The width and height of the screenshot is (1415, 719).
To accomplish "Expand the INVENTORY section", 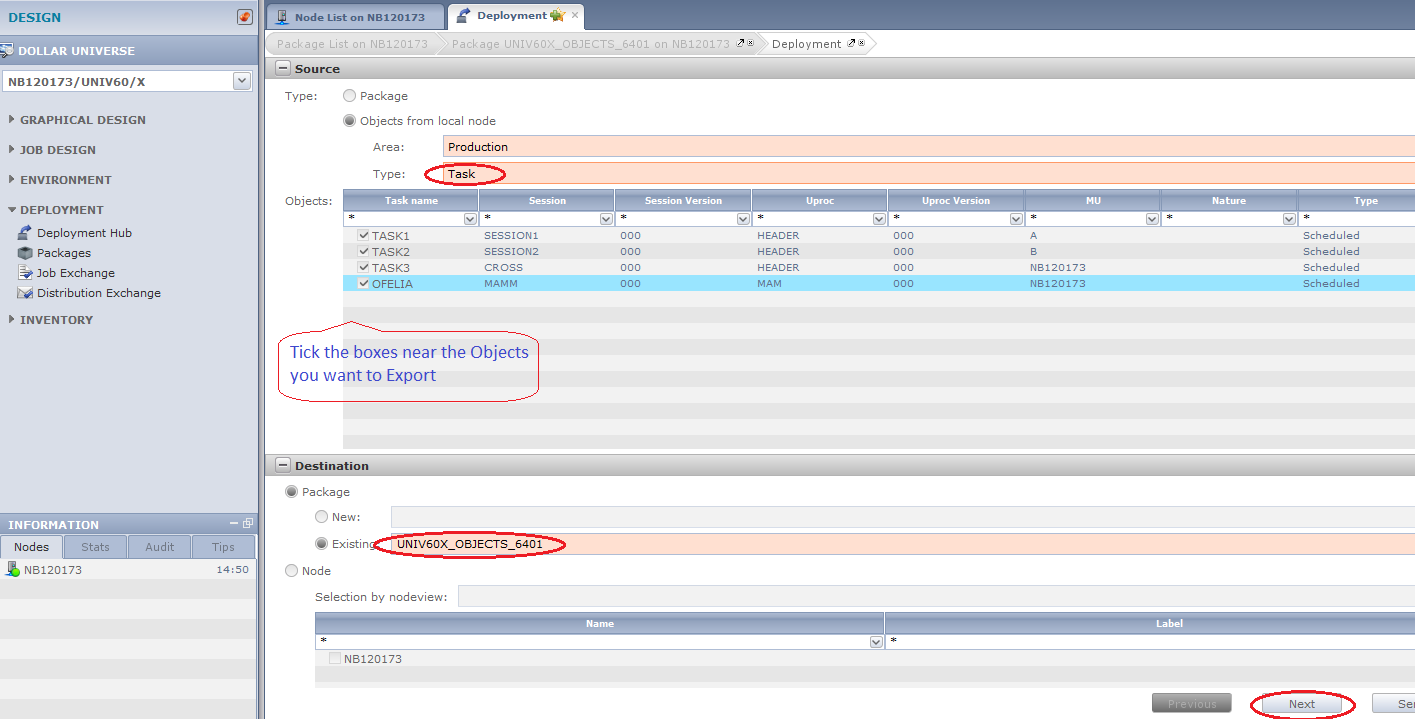I will point(11,320).
